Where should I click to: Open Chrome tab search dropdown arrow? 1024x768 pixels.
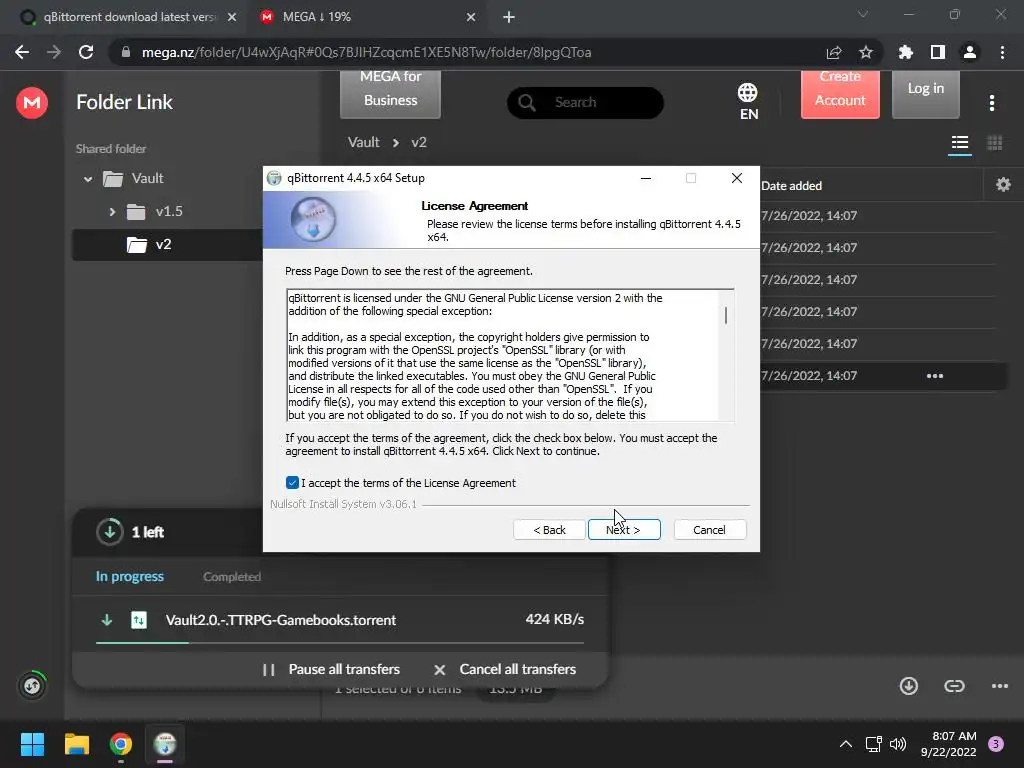[x=863, y=14]
